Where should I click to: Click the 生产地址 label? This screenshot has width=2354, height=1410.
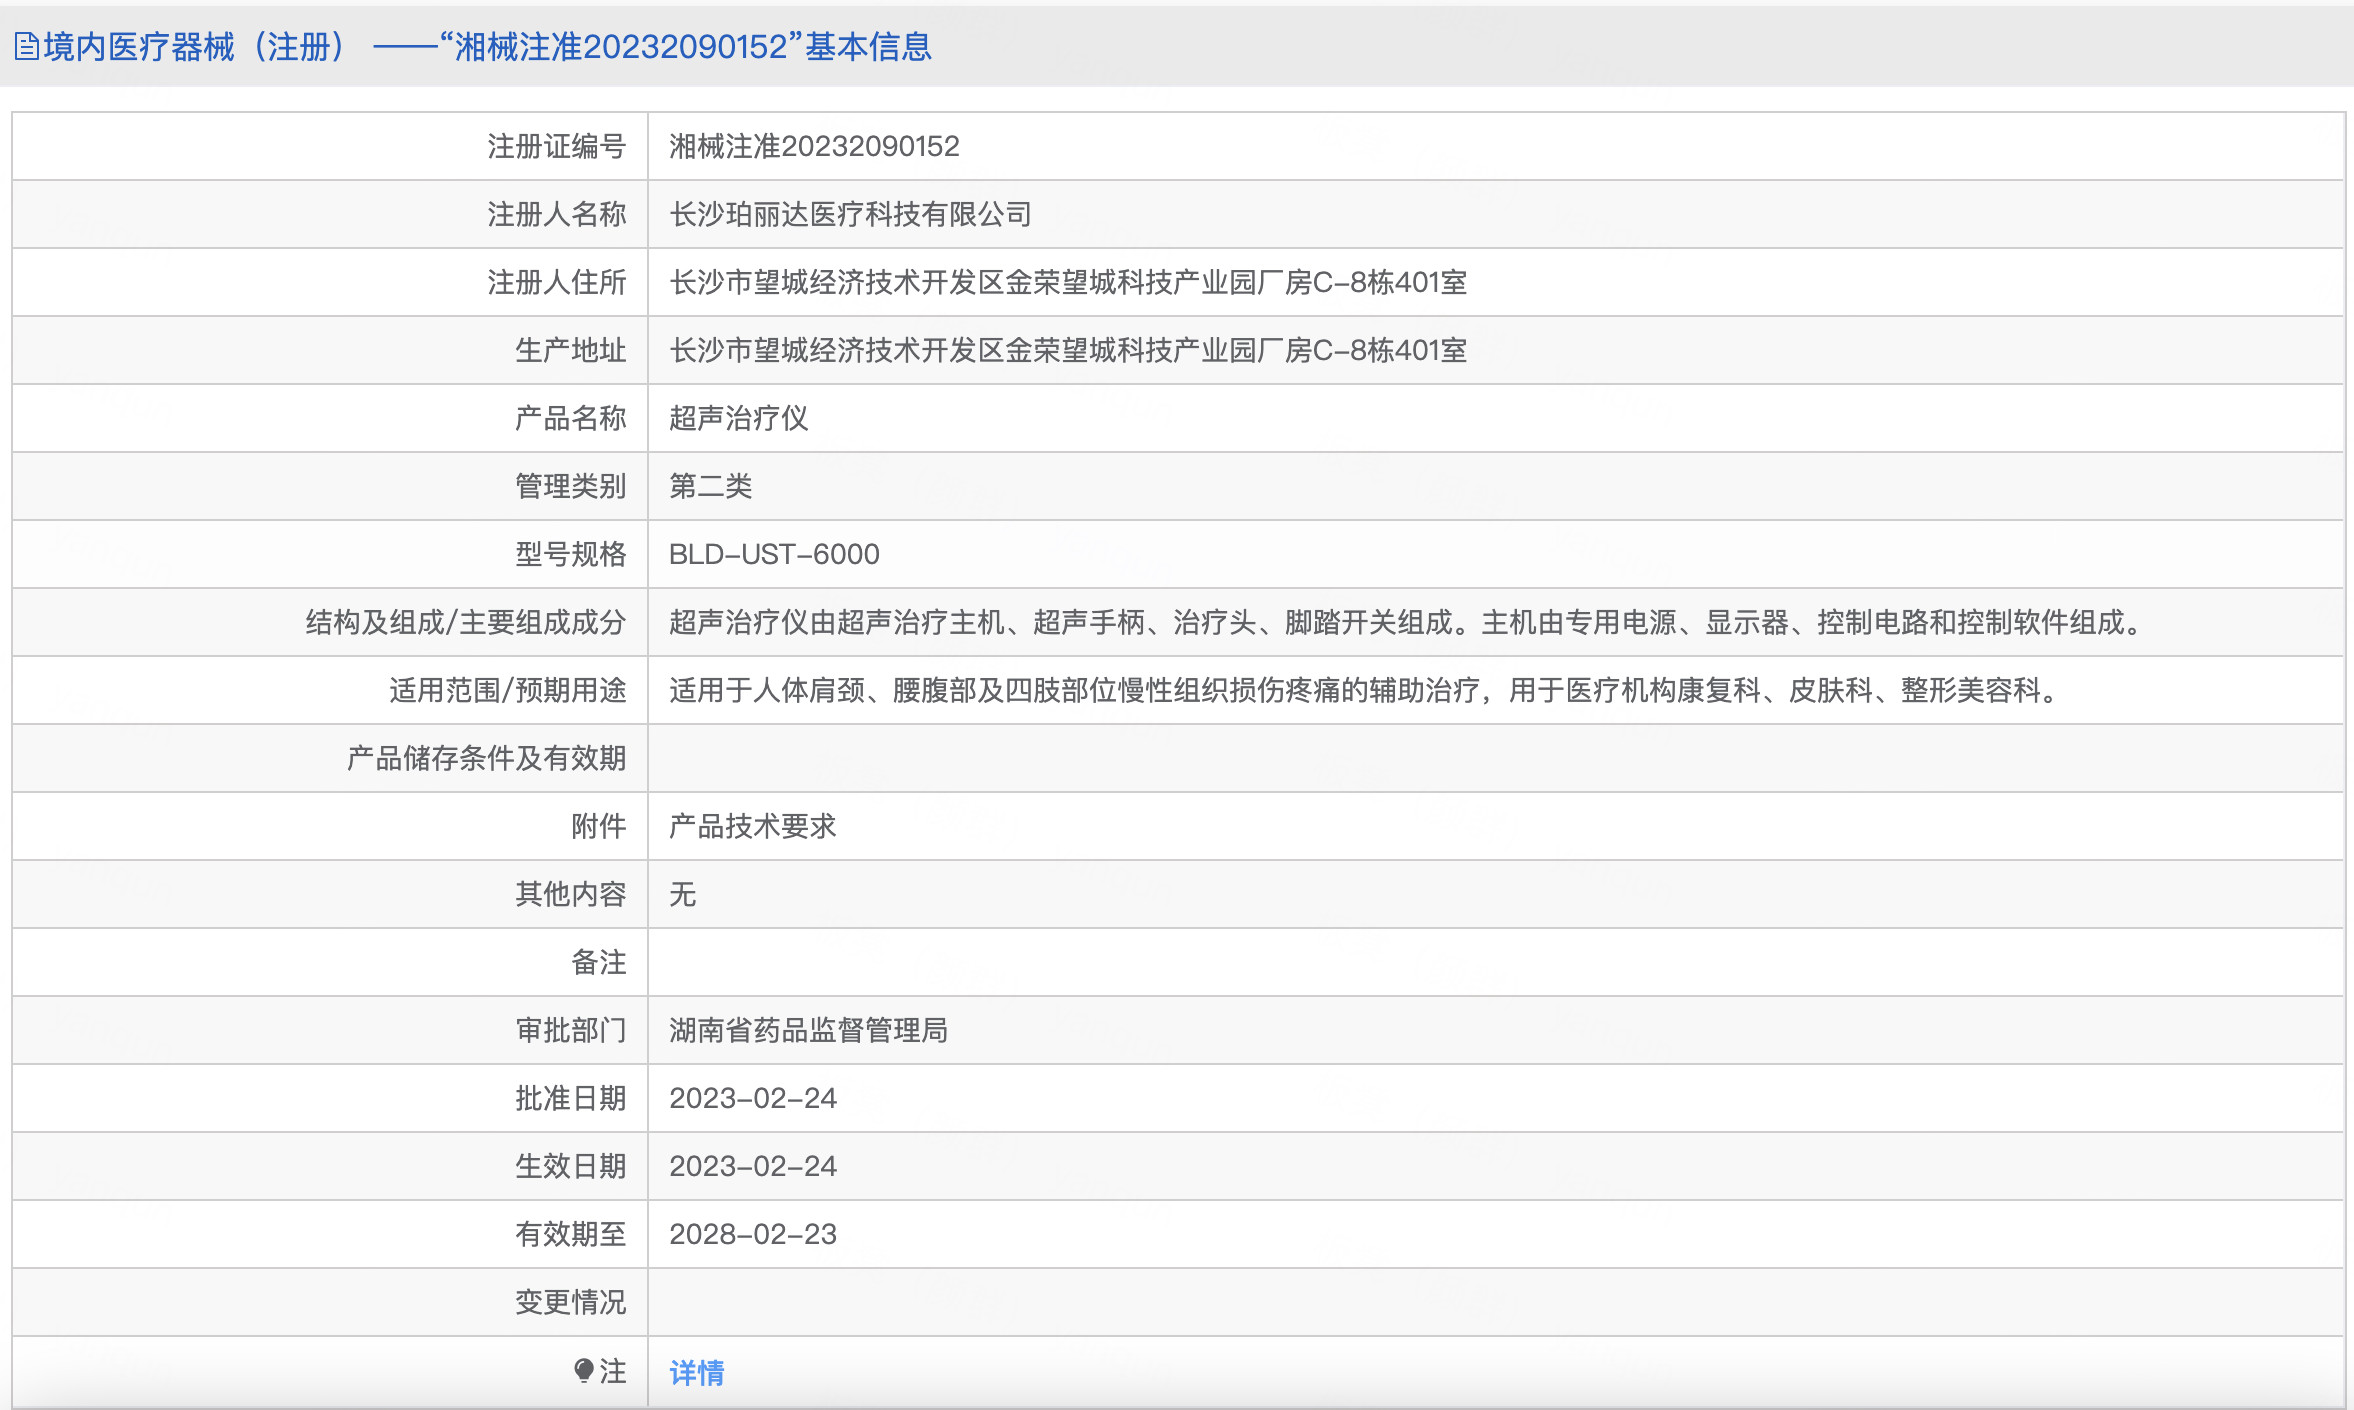click(x=571, y=350)
